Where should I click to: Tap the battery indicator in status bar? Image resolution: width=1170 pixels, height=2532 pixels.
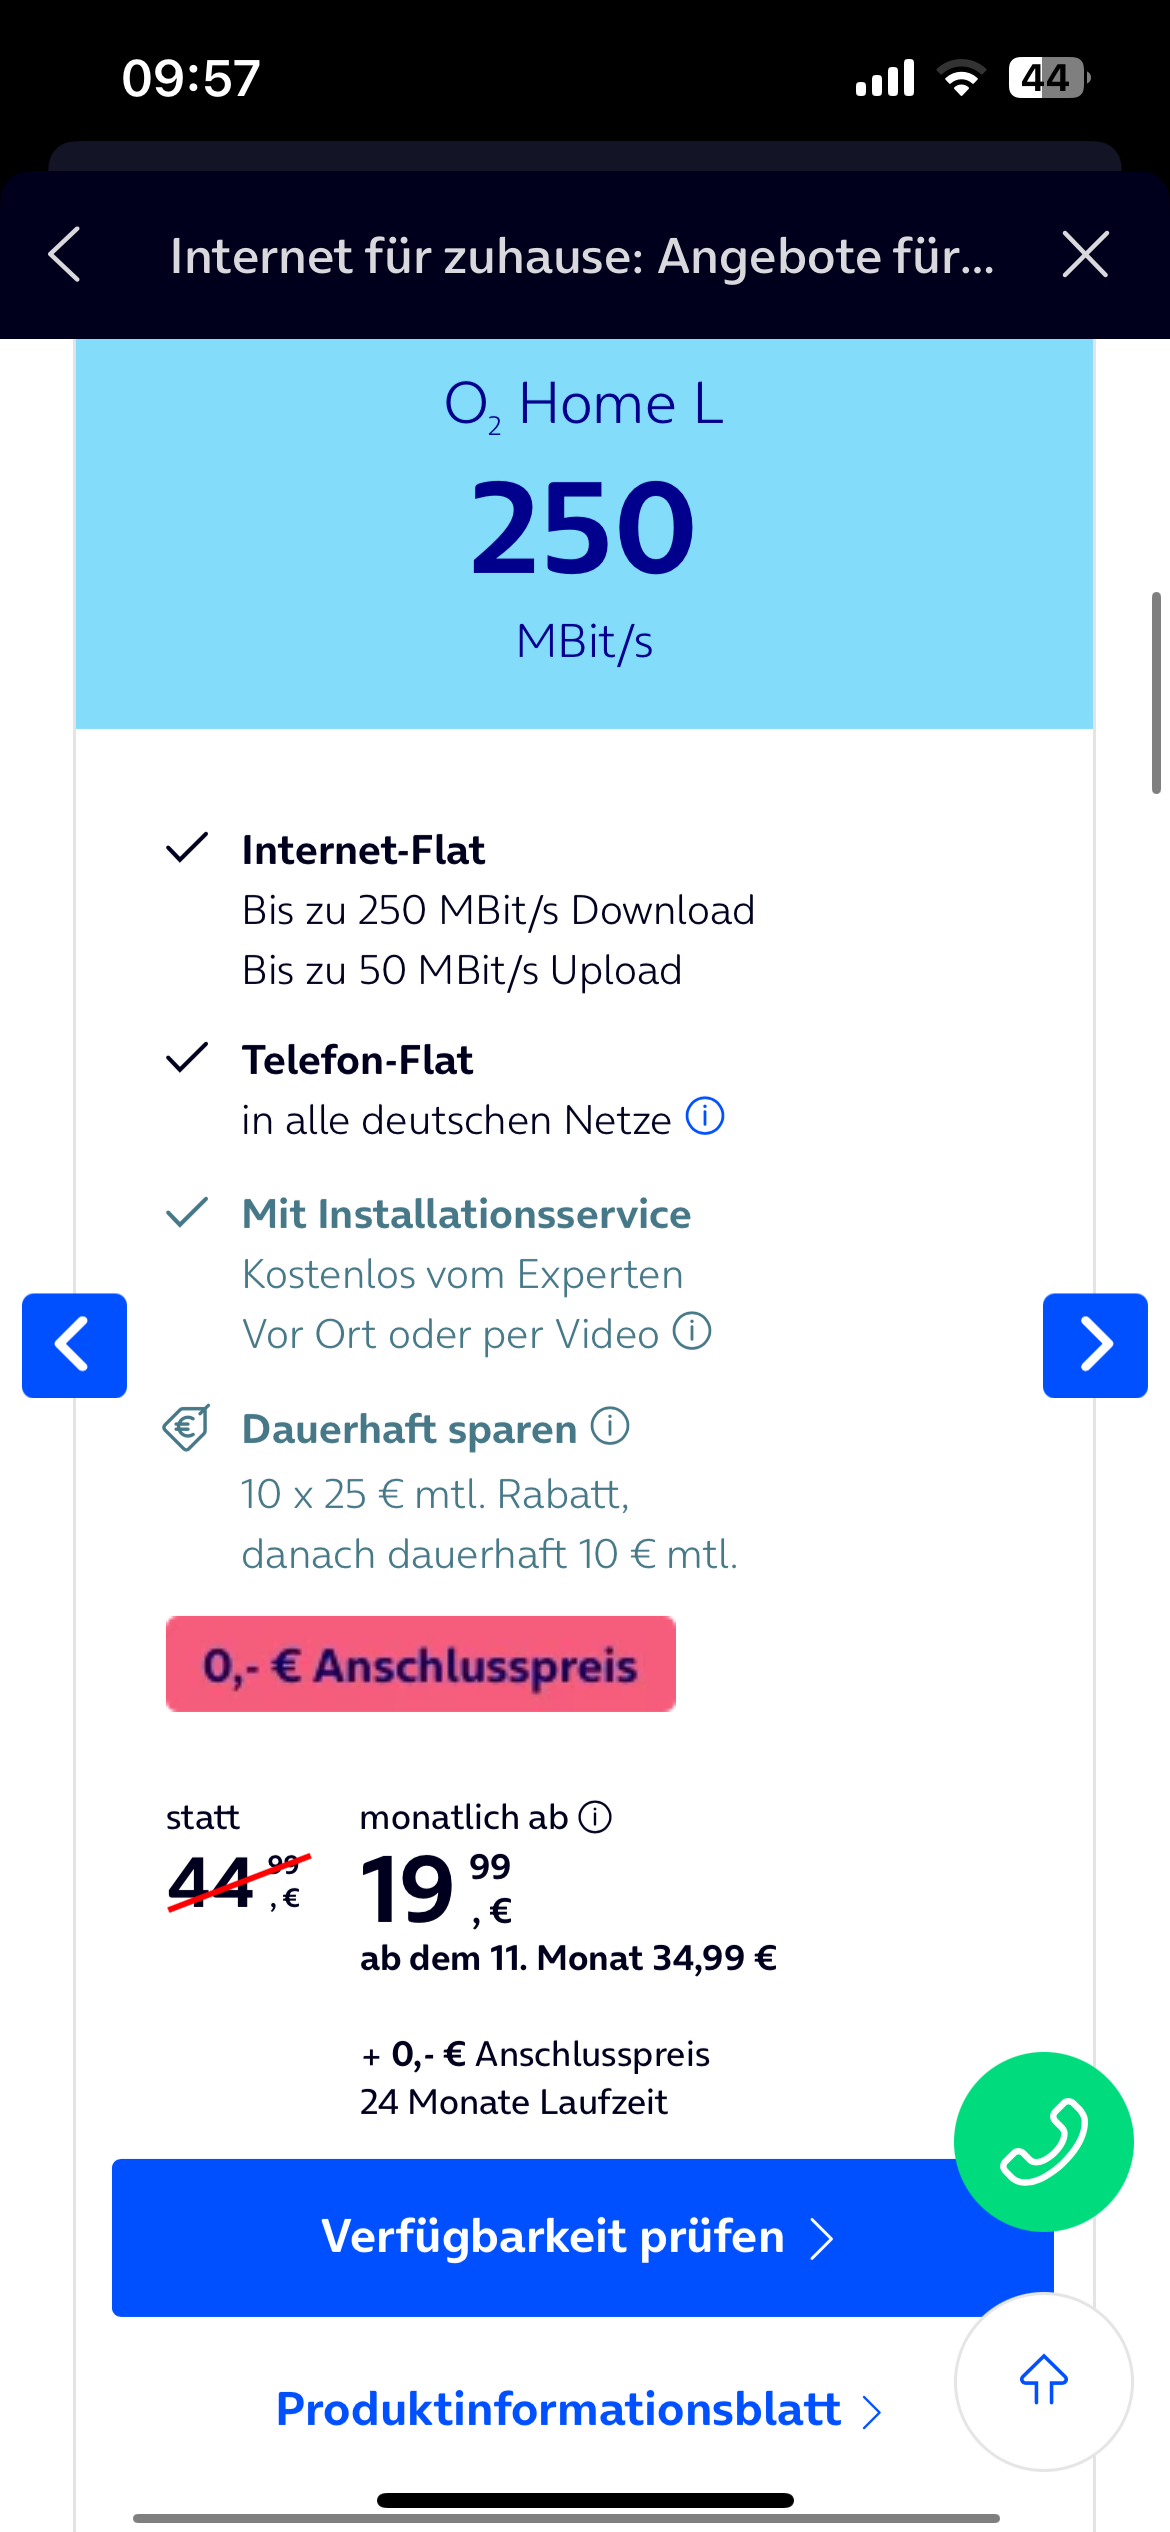pos(1048,78)
